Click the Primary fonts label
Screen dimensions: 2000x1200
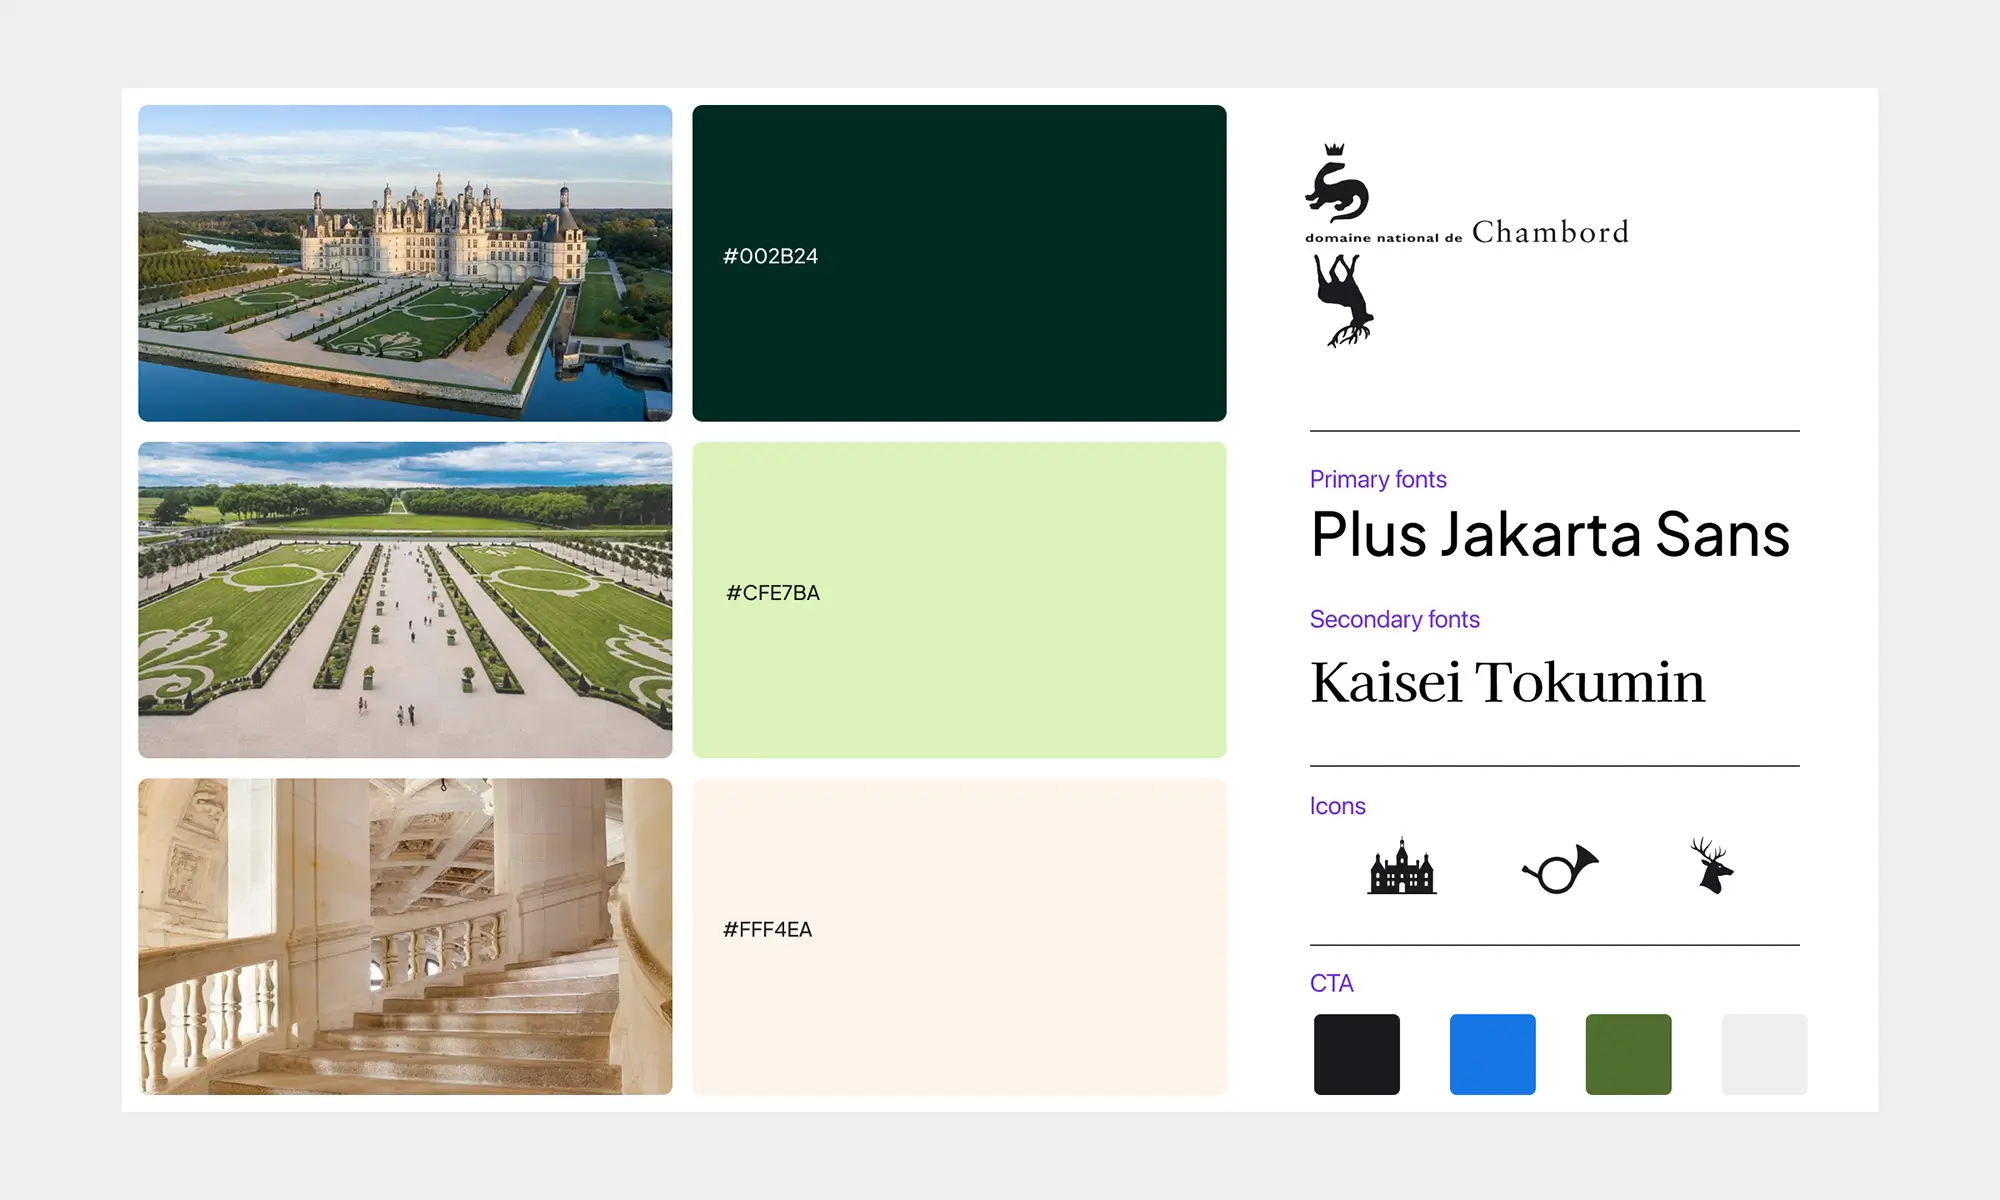pos(1378,479)
